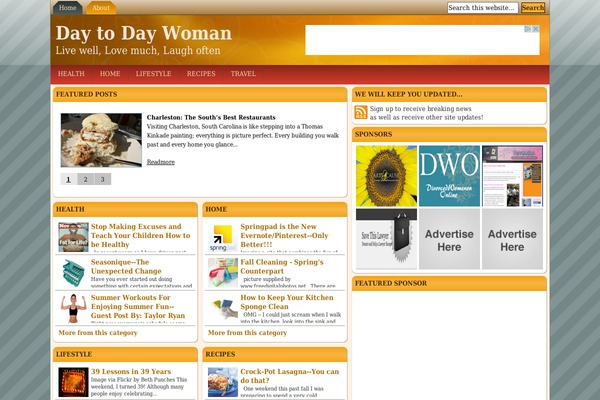This screenshot has height=400, width=600.
Task: Click the second Advertise Here box
Action: [x=512, y=239]
